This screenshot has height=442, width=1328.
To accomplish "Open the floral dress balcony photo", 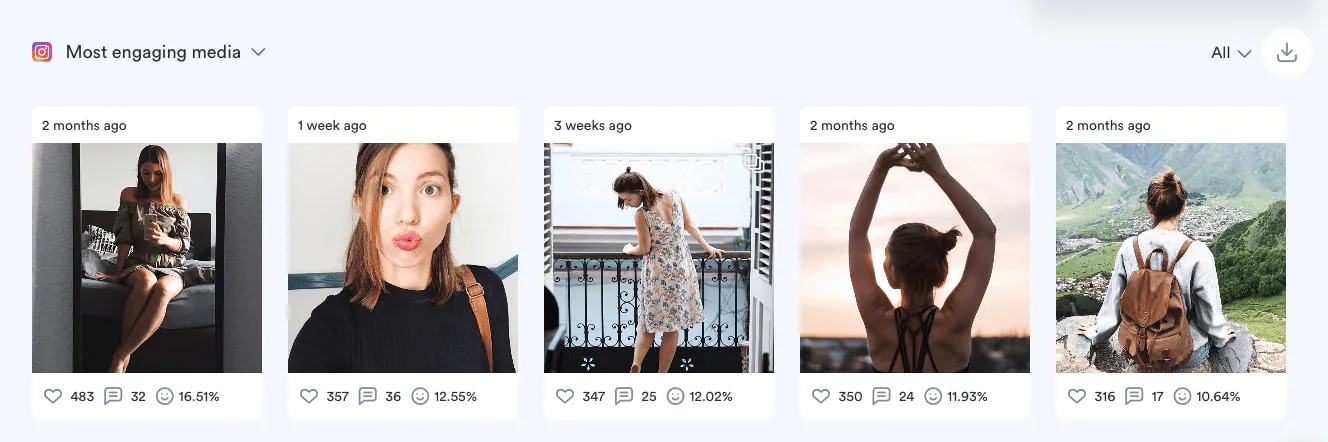I will pos(659,258).
